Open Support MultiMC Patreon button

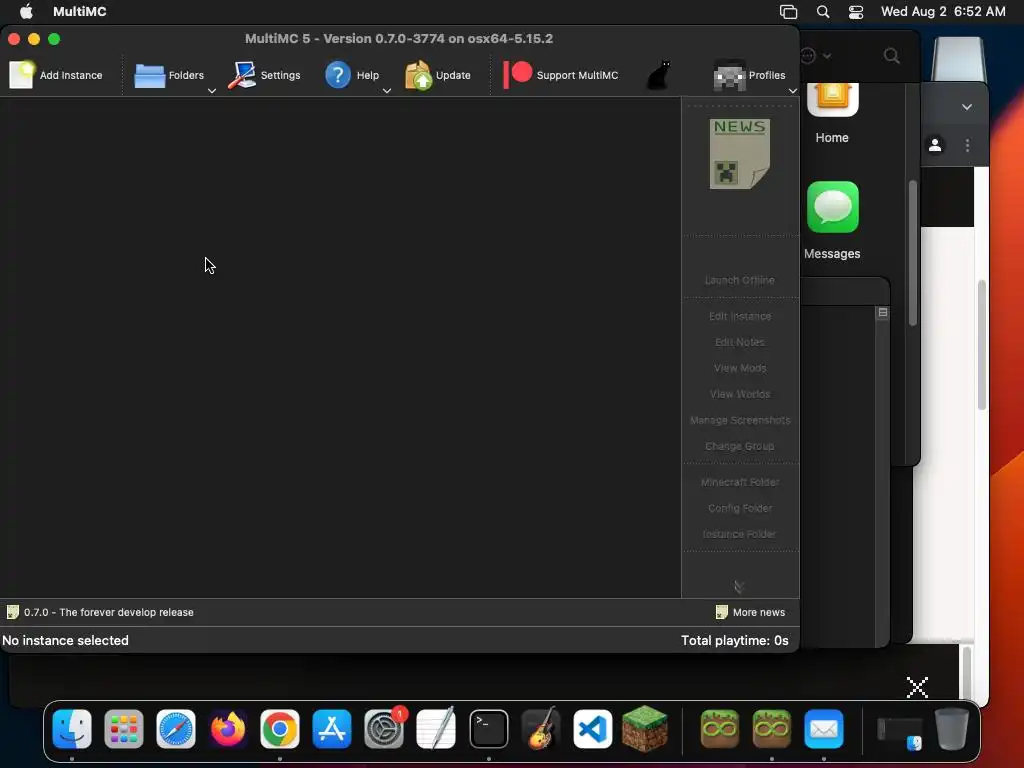pos(561,75)
